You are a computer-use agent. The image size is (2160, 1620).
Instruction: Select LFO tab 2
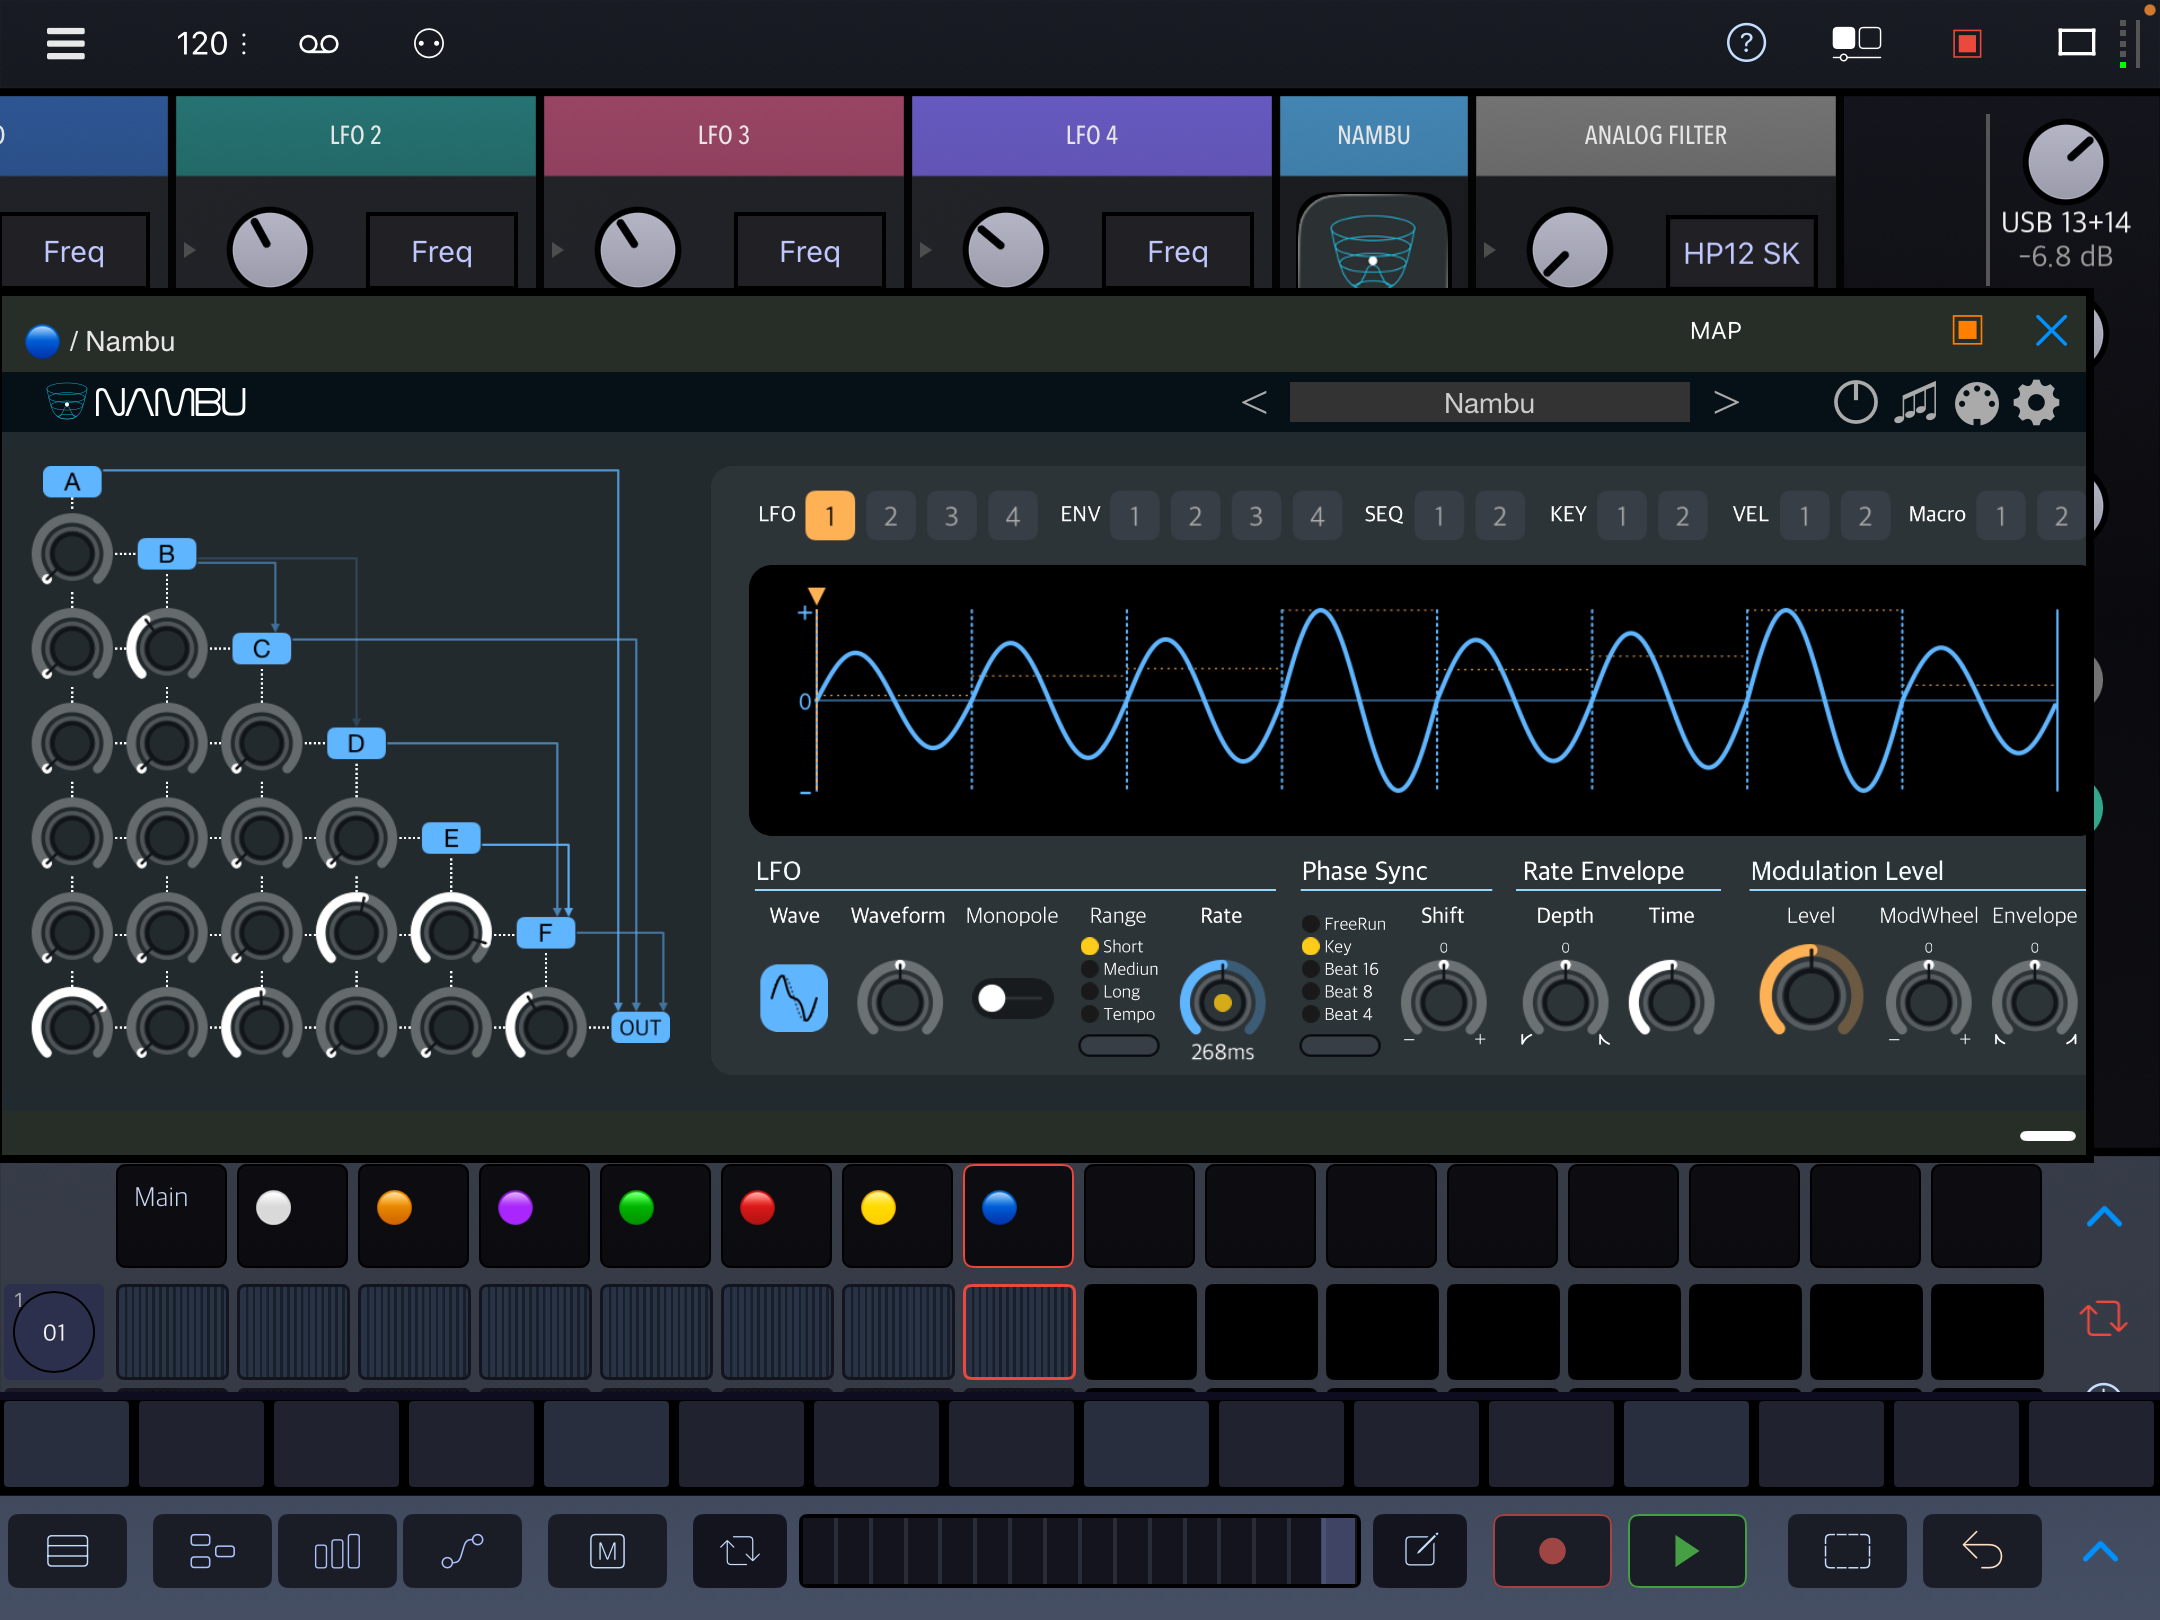891,516
